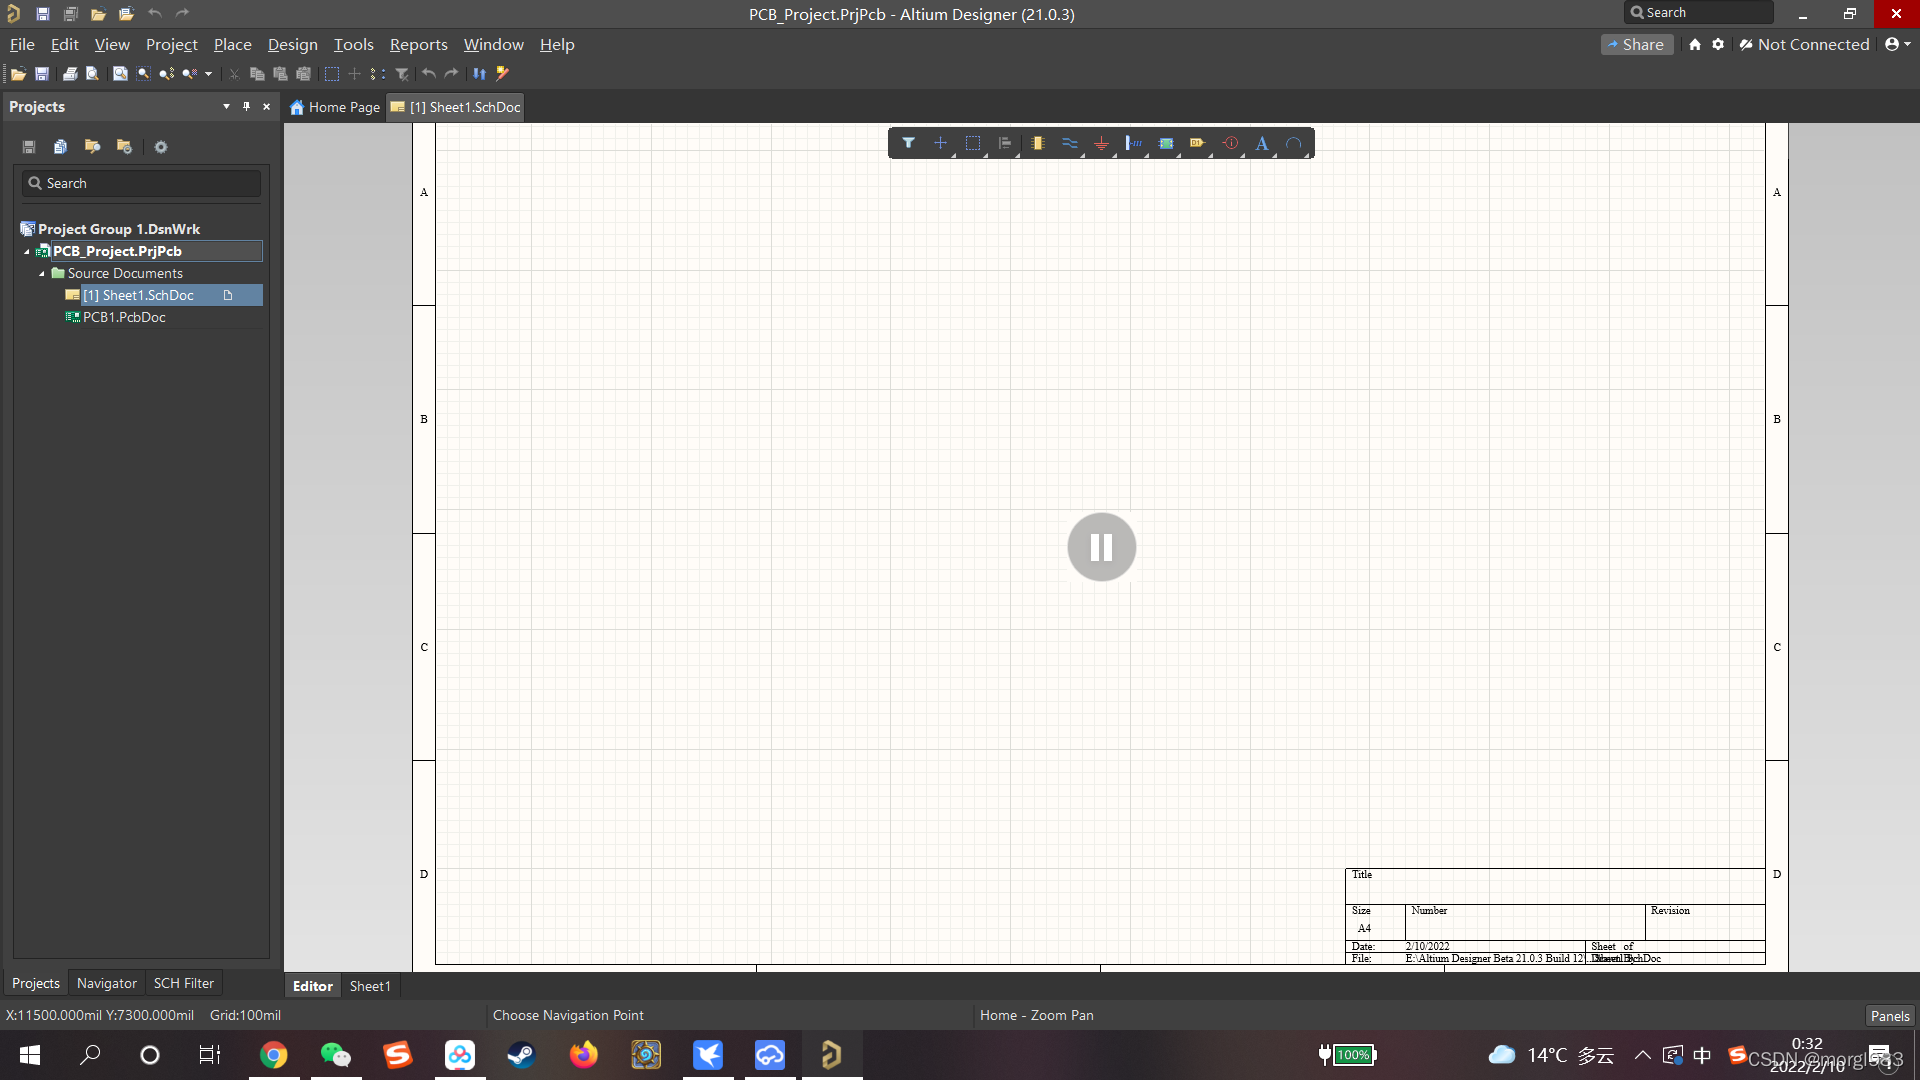Click the Projects panel search field
This screenshot has height=1080, width=1920.
point(141,183)
